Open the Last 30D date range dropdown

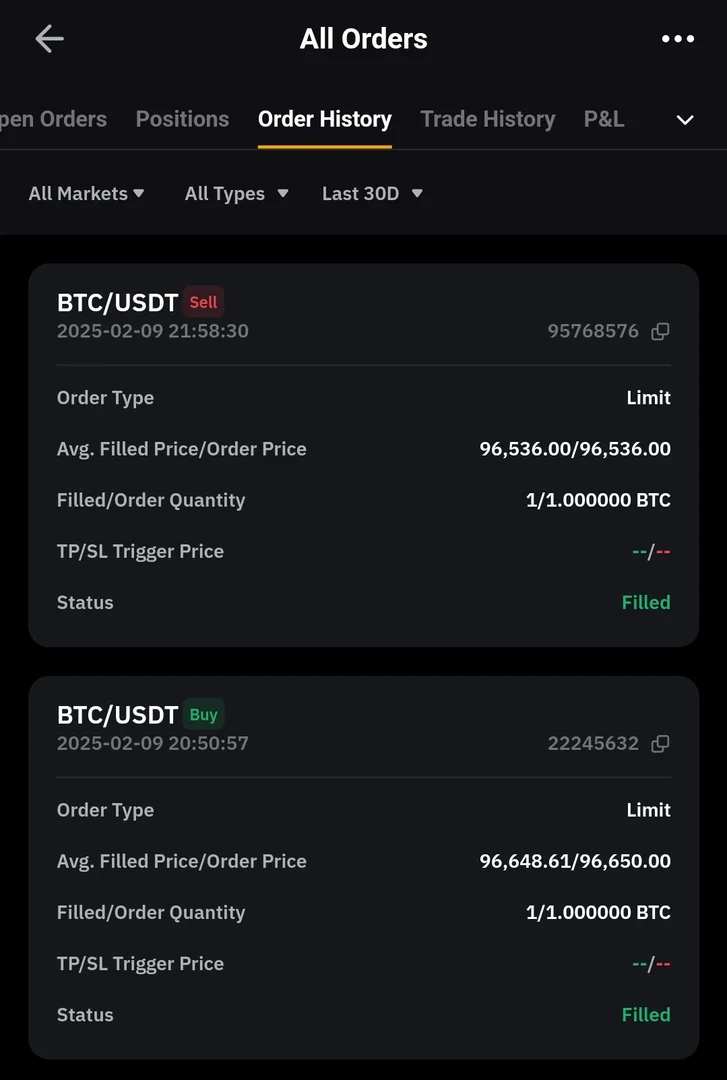click(x=372, y=194)
